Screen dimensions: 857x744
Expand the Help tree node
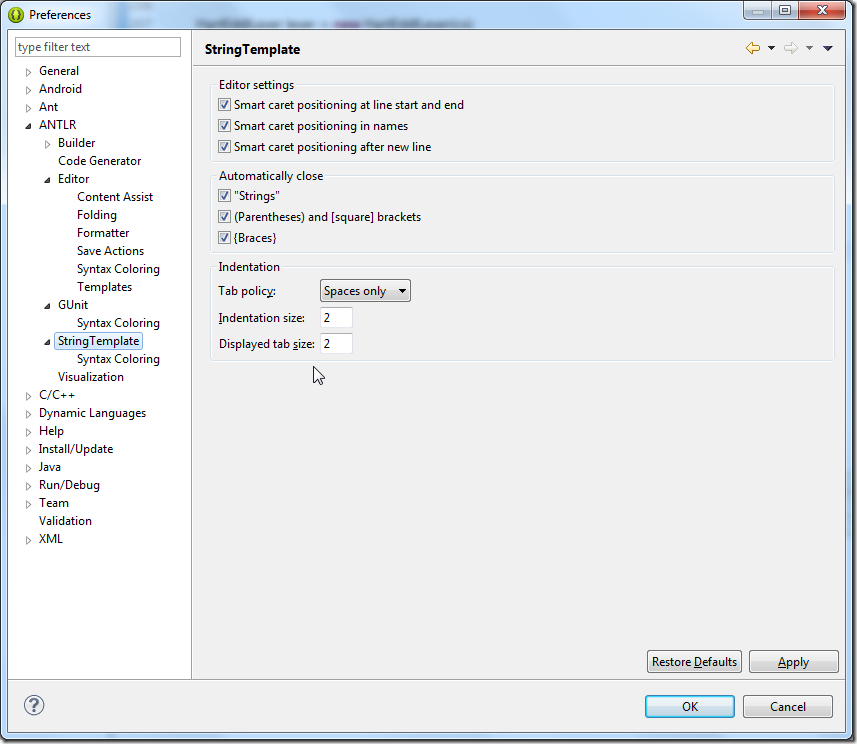28,432
